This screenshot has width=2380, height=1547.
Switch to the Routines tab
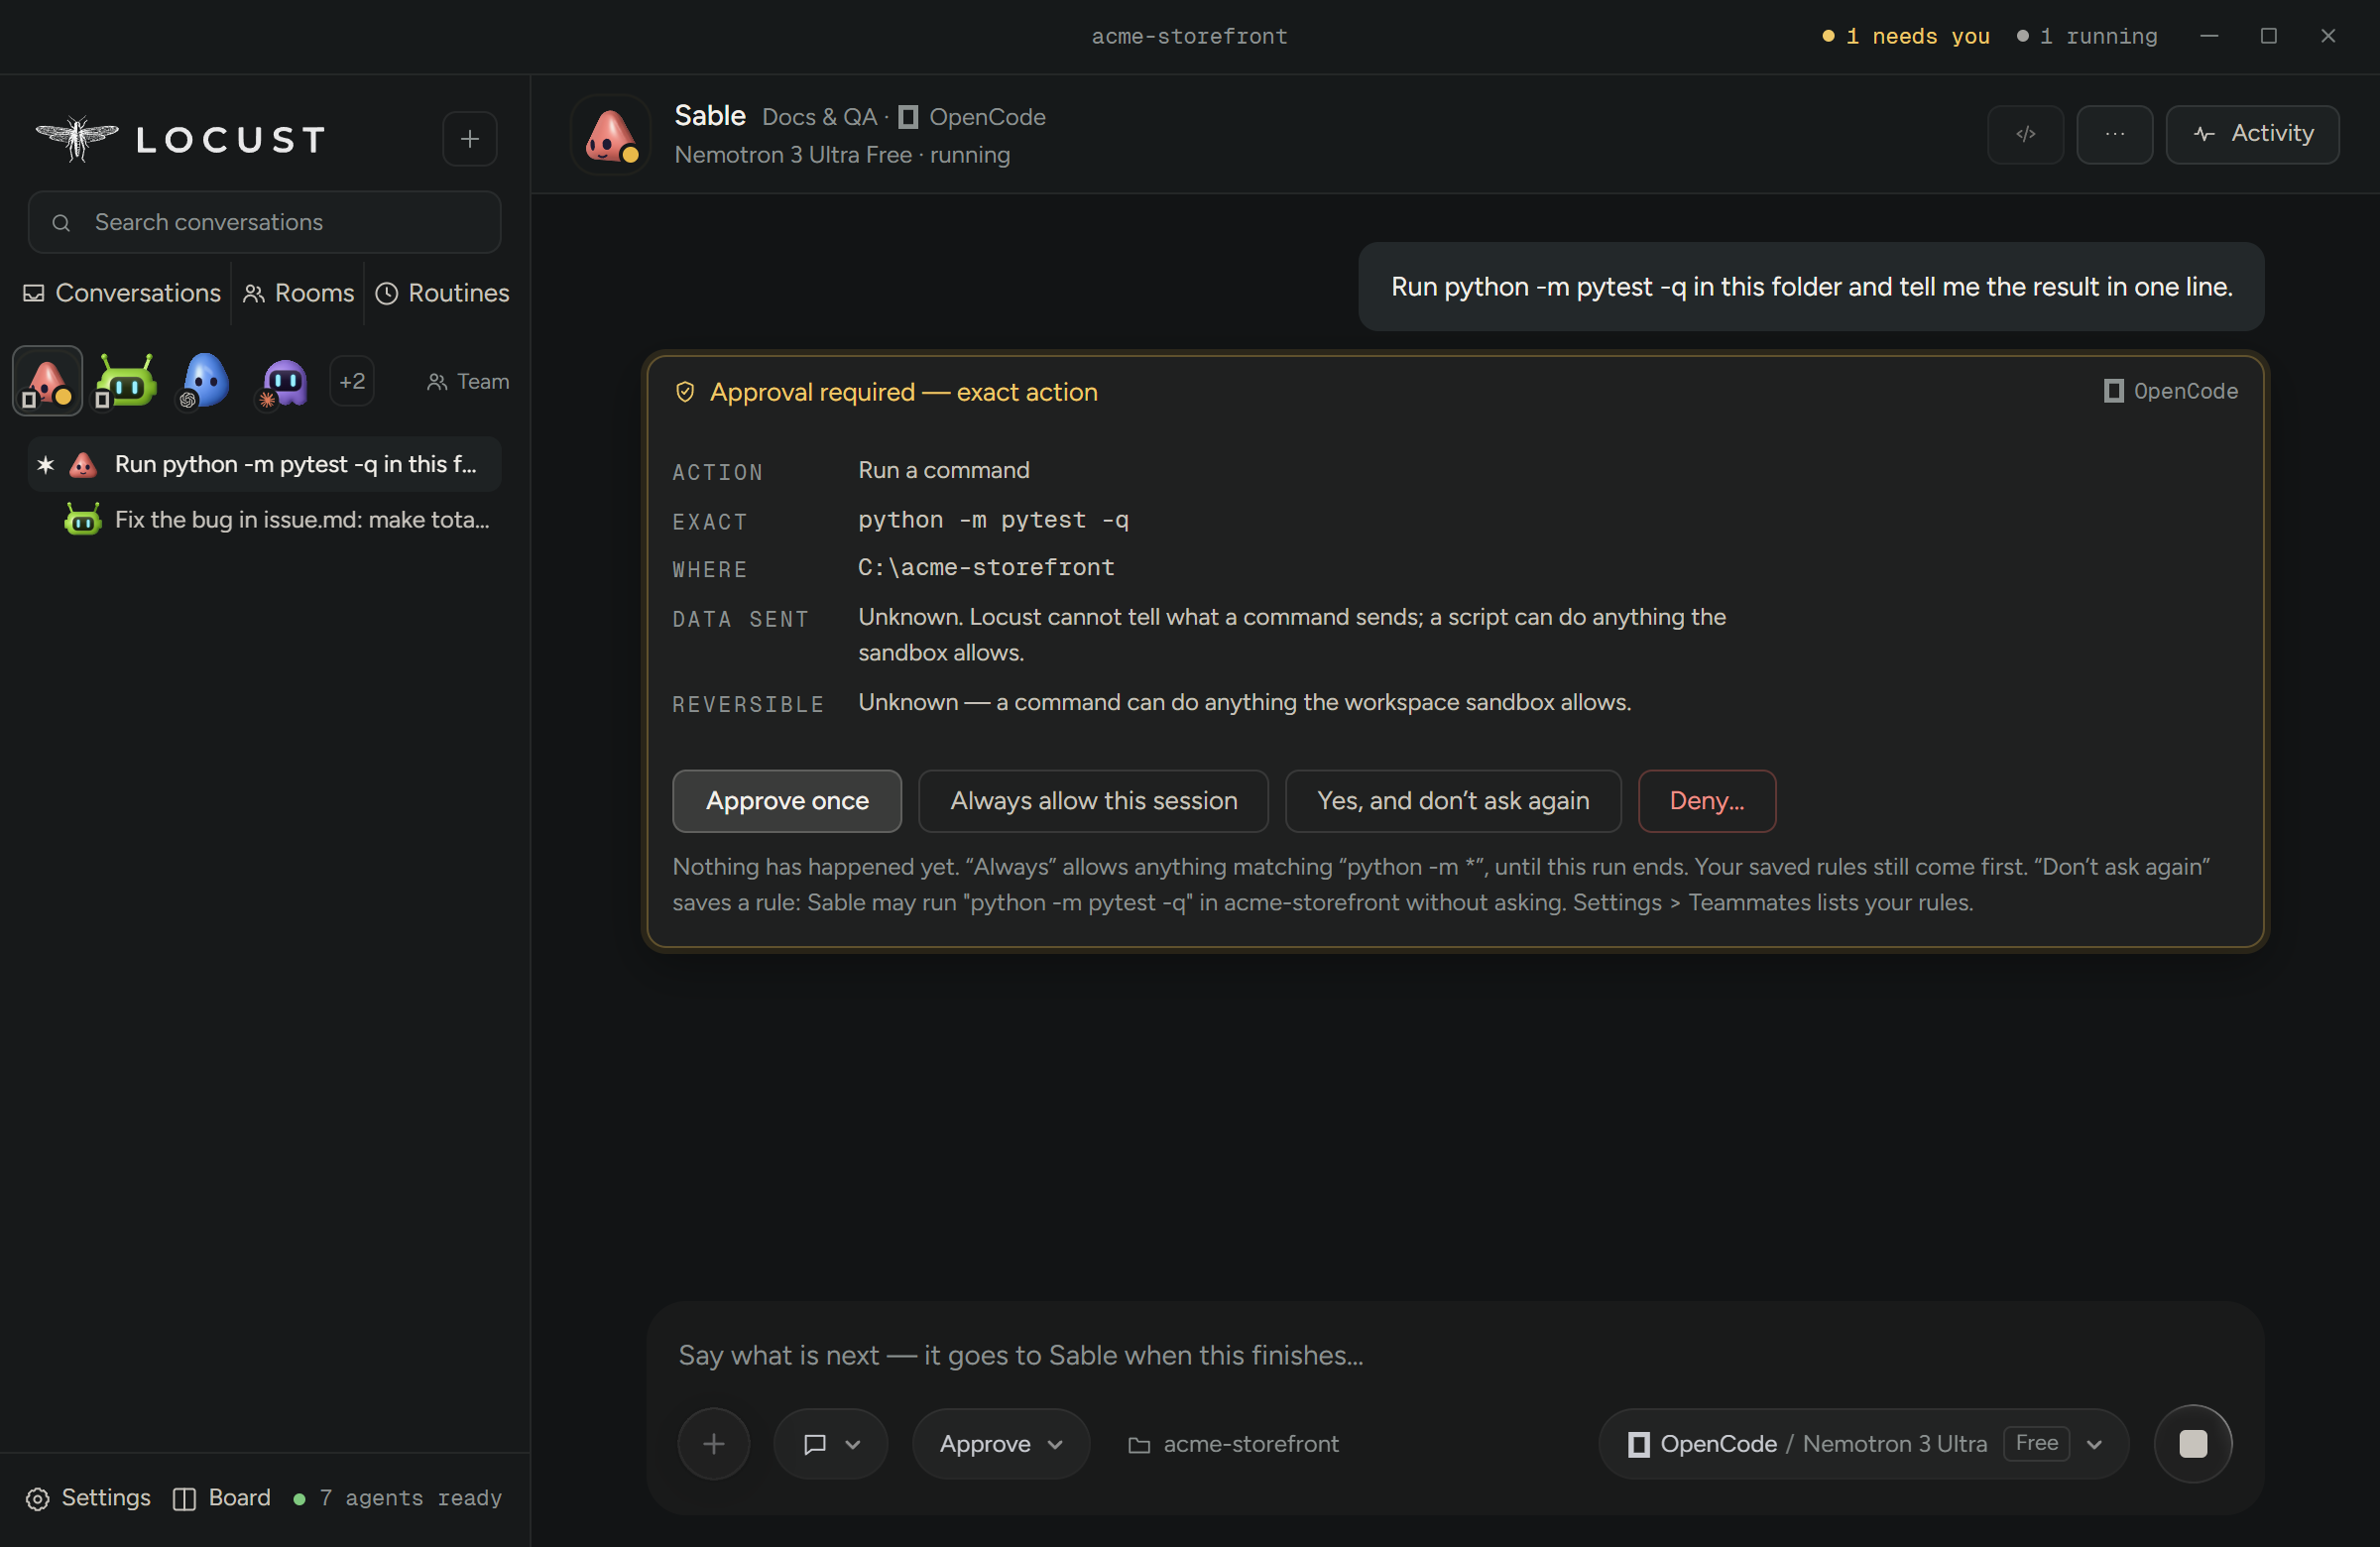click(x=442, y=293)
